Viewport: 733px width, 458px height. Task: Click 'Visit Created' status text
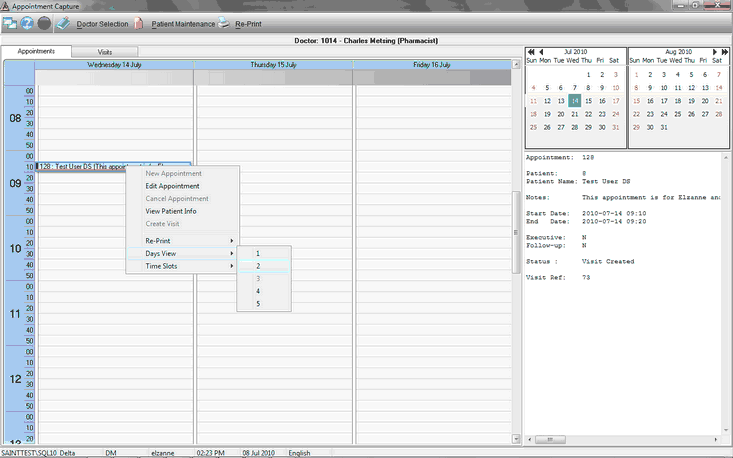tap(608, 261)
